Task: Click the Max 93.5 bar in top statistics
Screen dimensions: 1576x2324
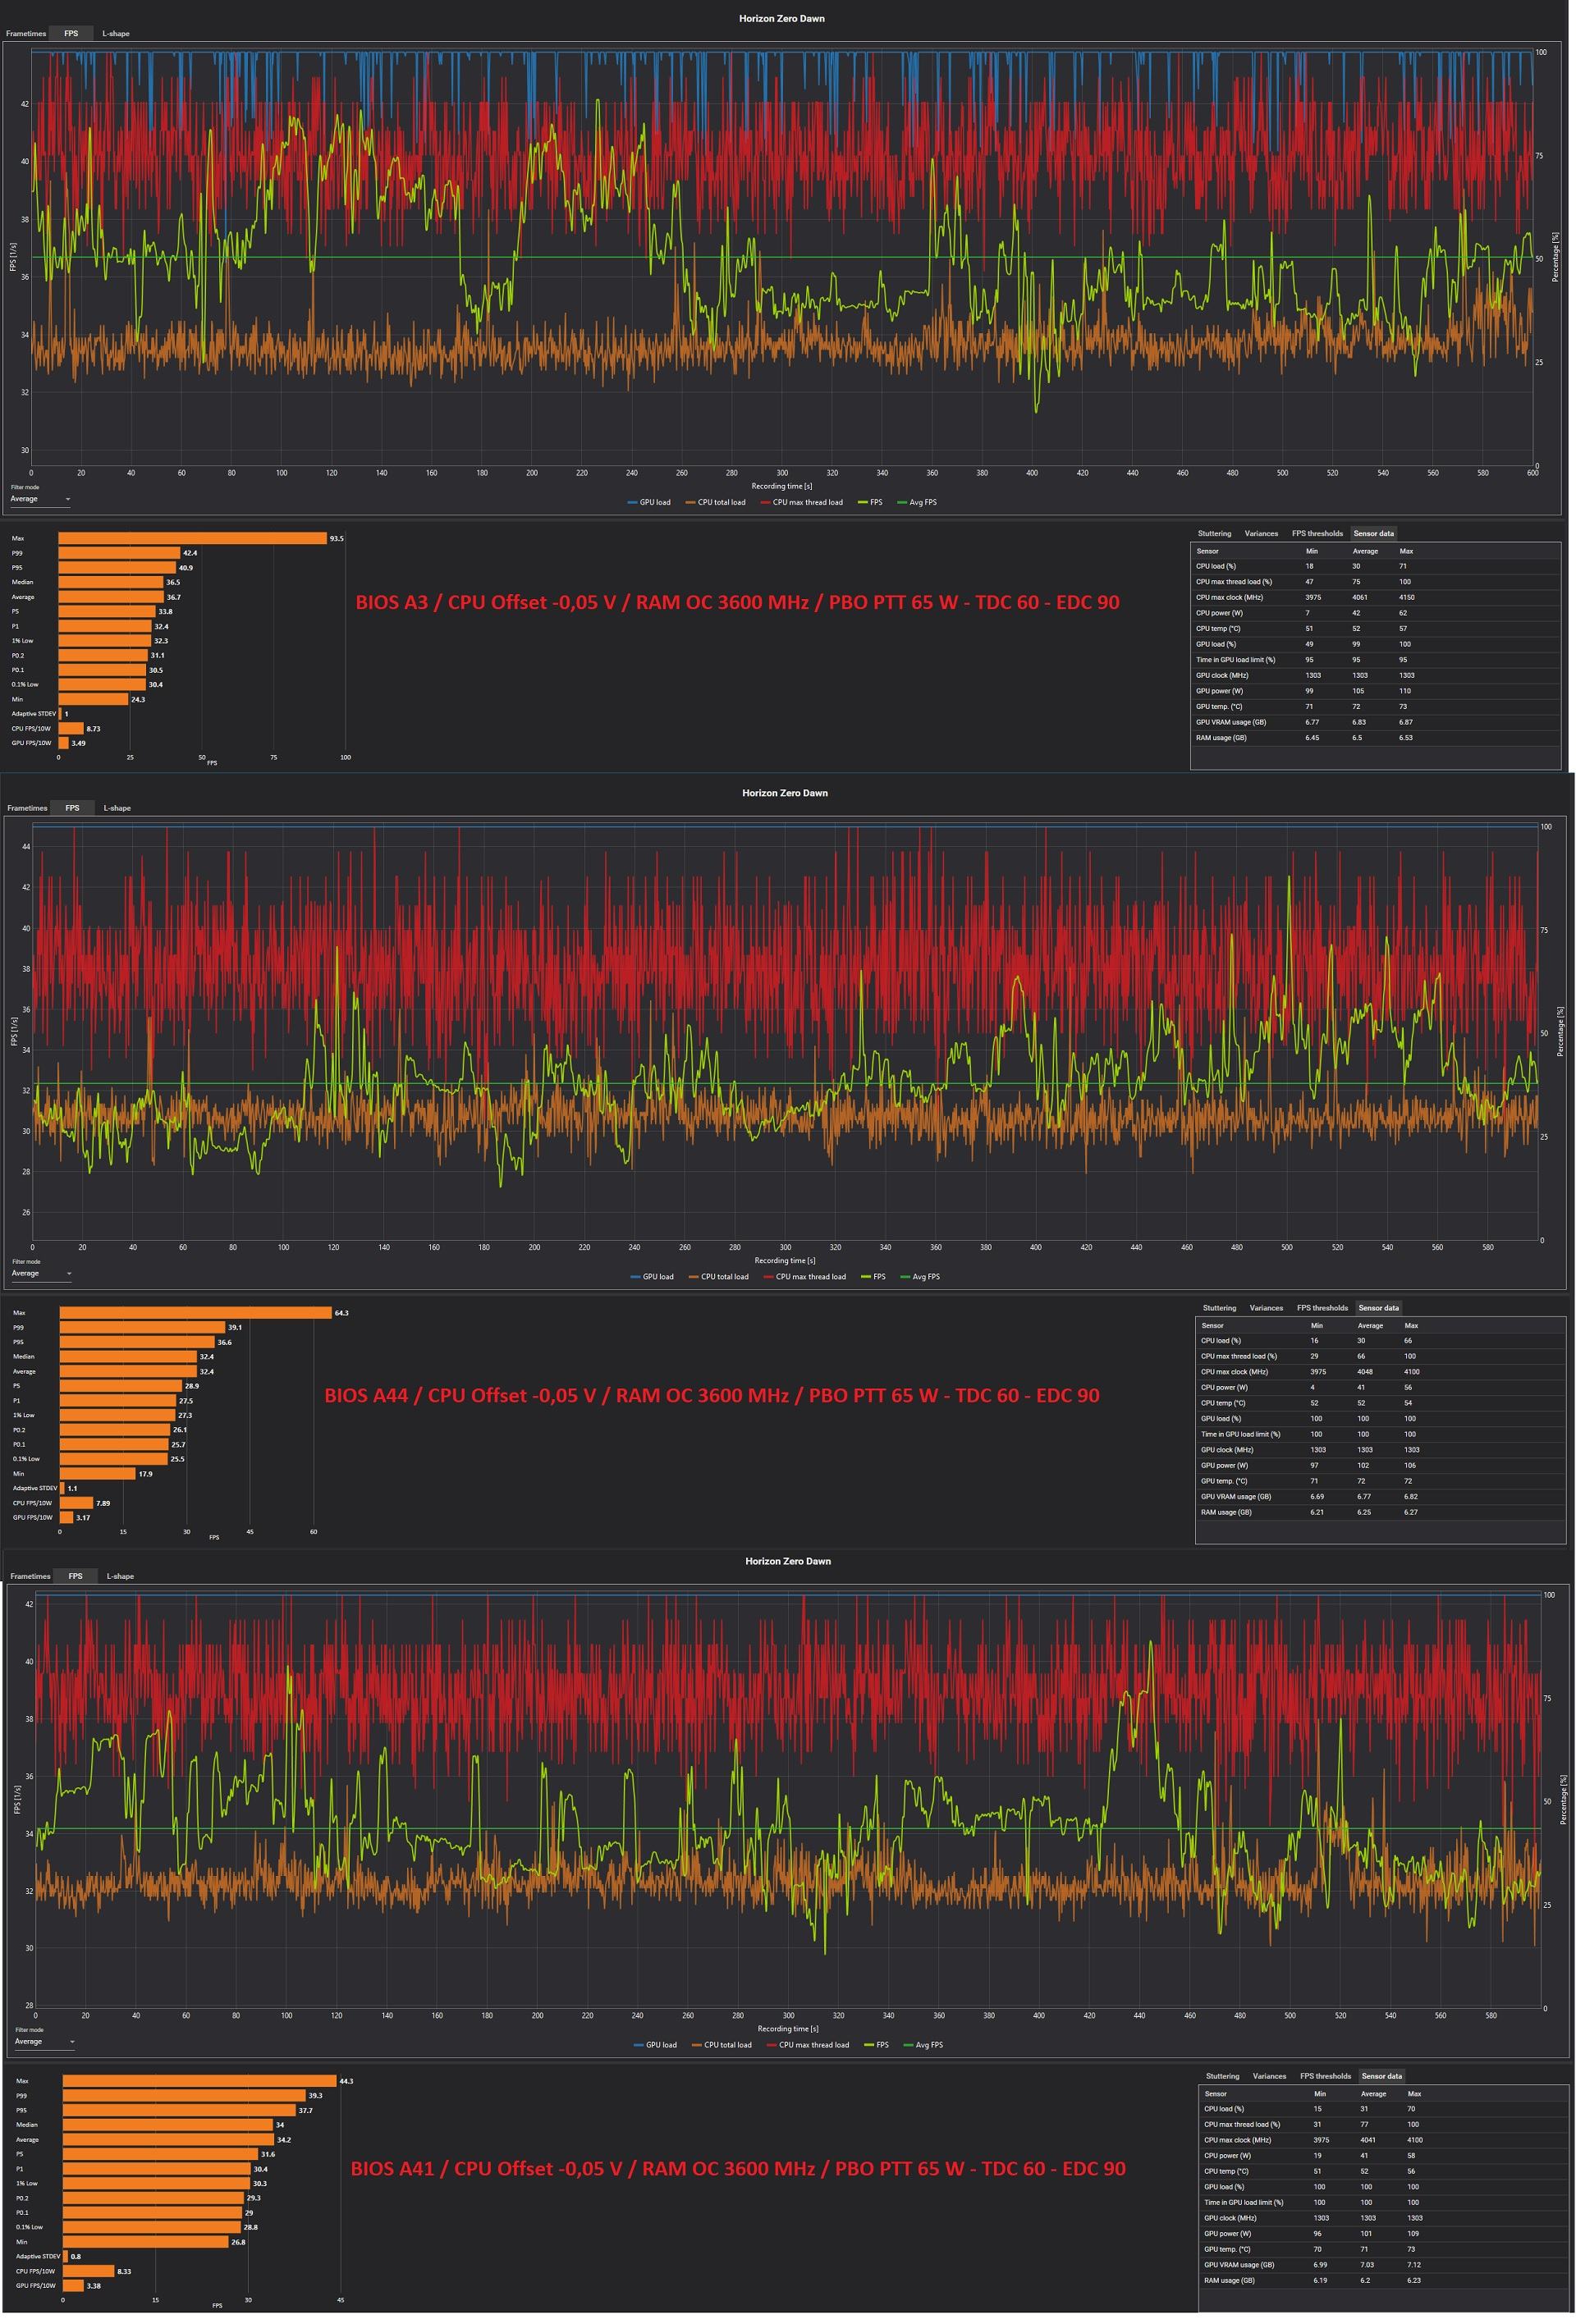Action: (192, 538)
